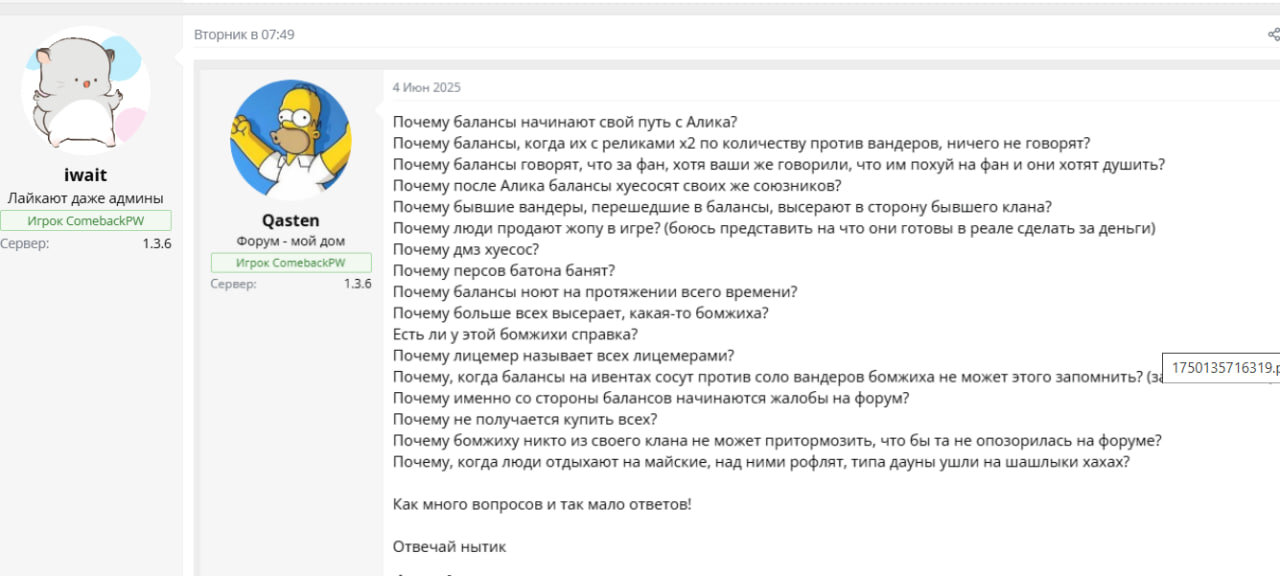
Task: Click the "Отвечай нытик" line
Action: (x=449, y=547)
